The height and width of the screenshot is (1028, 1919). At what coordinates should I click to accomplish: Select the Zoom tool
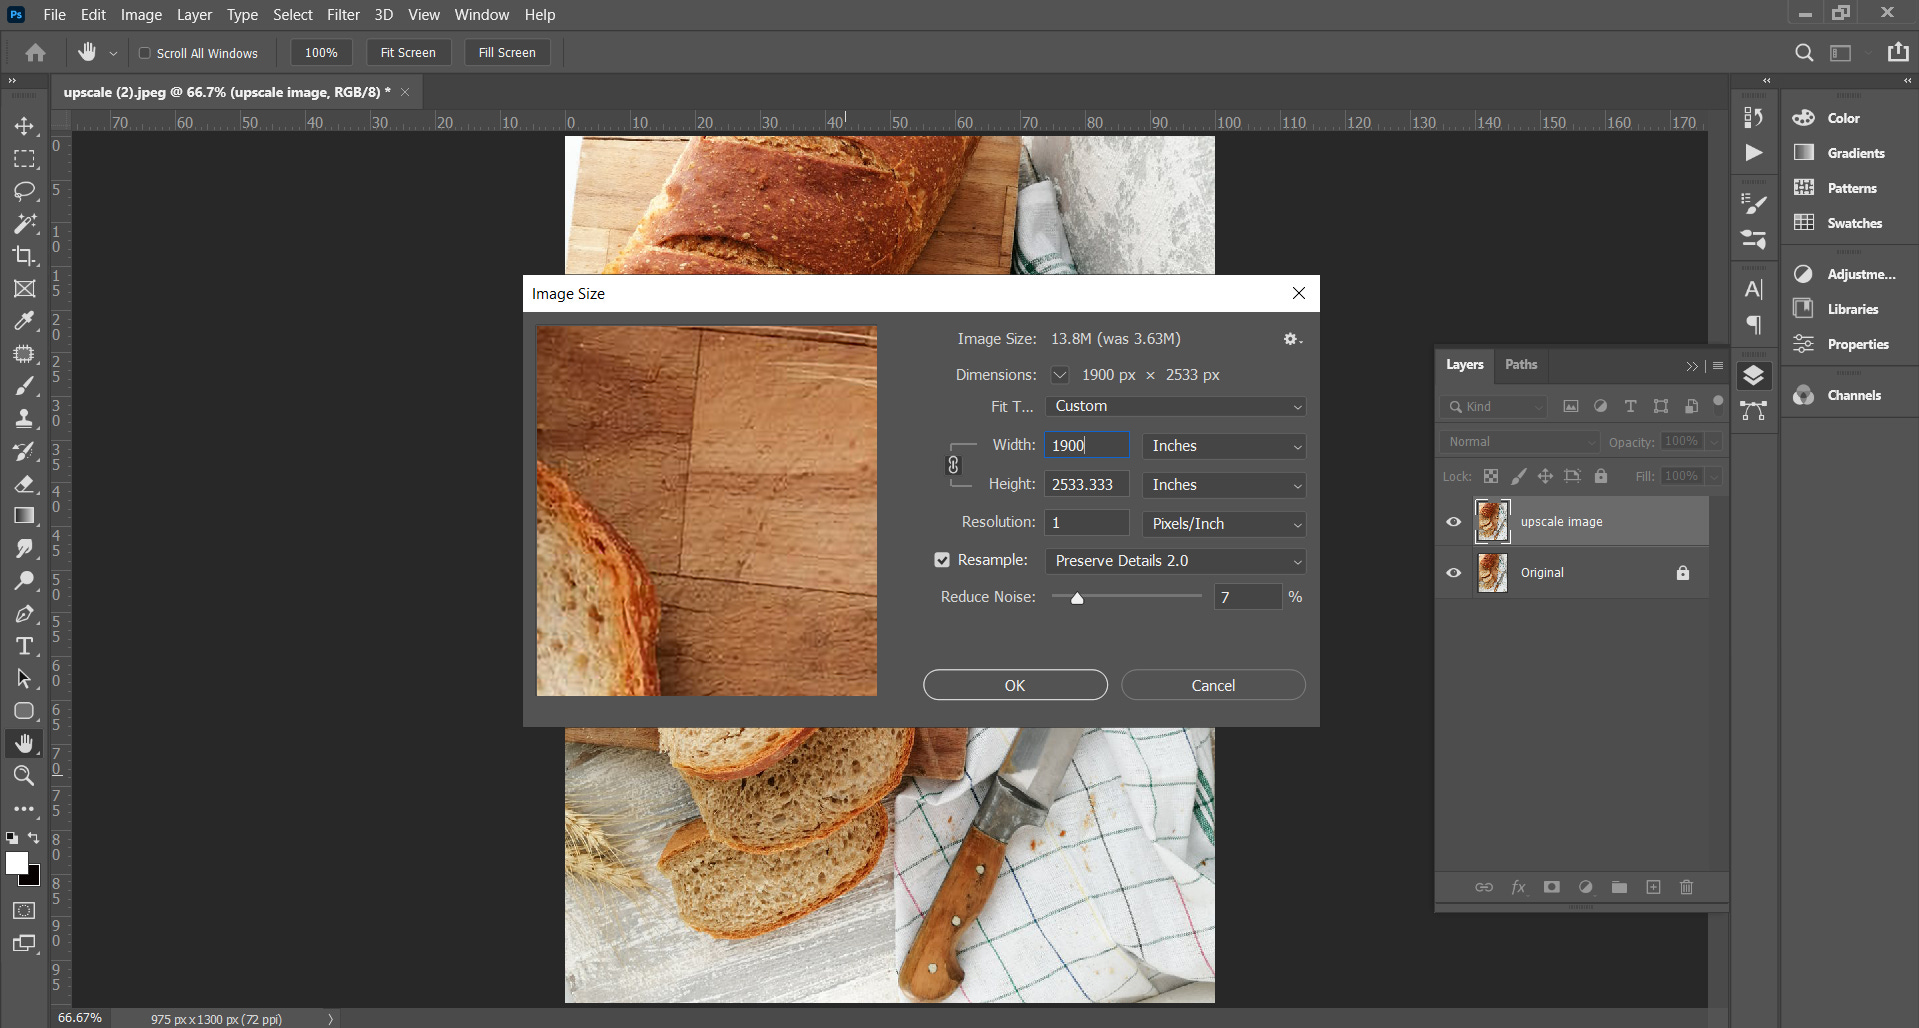(x=24, y=775)
